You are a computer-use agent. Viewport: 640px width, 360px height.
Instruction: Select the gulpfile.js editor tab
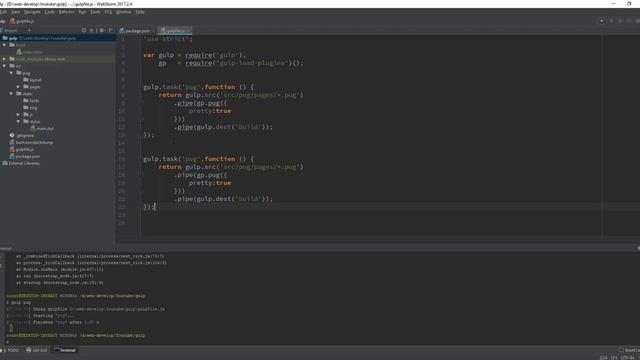(175, 31)
